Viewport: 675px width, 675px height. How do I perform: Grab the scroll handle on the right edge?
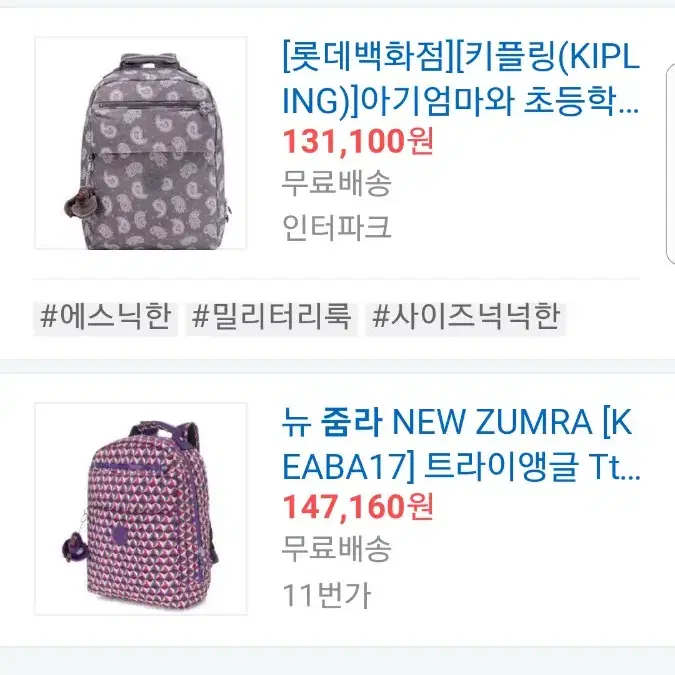tap(670, 164)
